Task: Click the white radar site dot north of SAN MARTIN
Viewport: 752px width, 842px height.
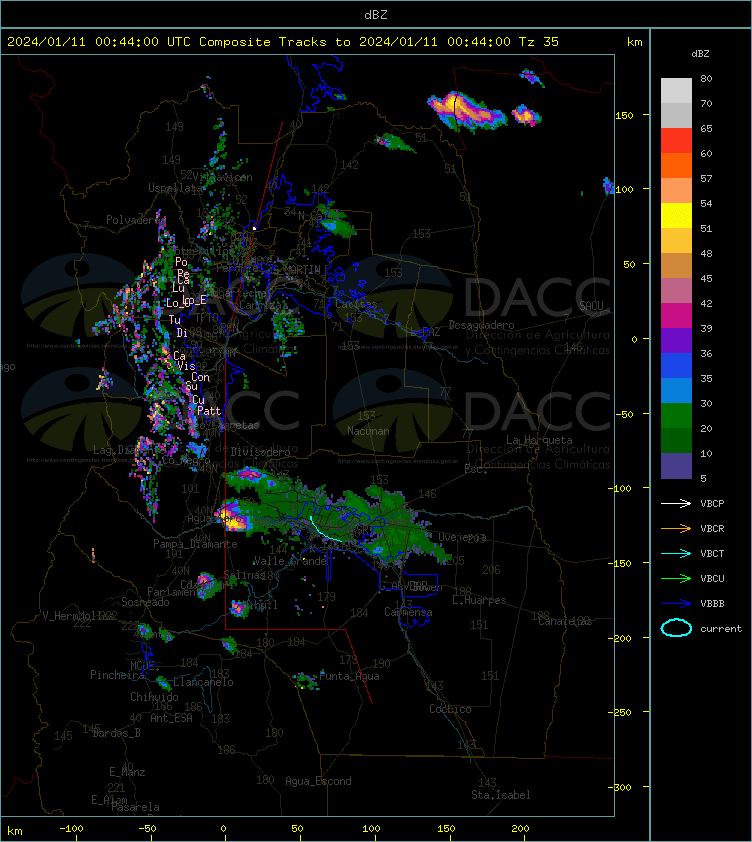Action: pyautogui.click(x=255, y=228)
